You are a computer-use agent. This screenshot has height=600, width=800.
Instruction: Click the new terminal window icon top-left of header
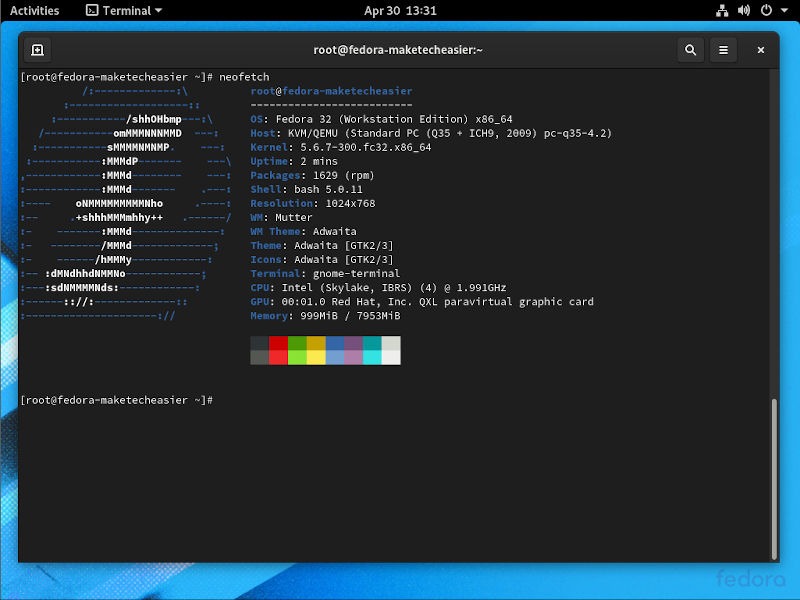coord(37,49)
